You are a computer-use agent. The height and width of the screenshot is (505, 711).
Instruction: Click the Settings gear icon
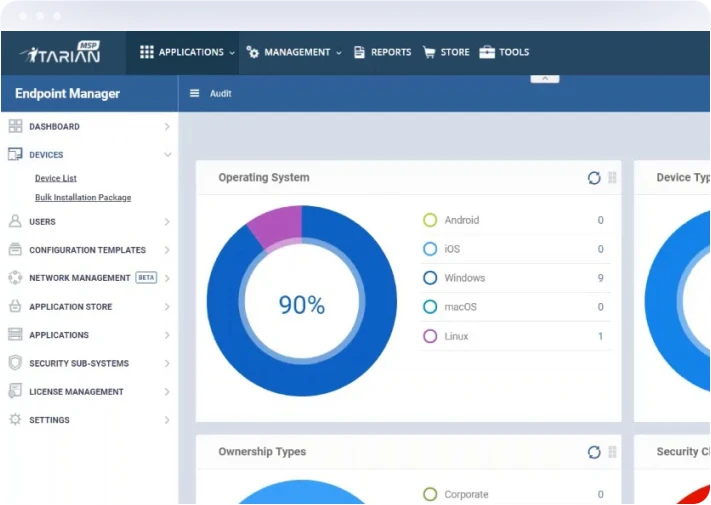tap(15, 420)
